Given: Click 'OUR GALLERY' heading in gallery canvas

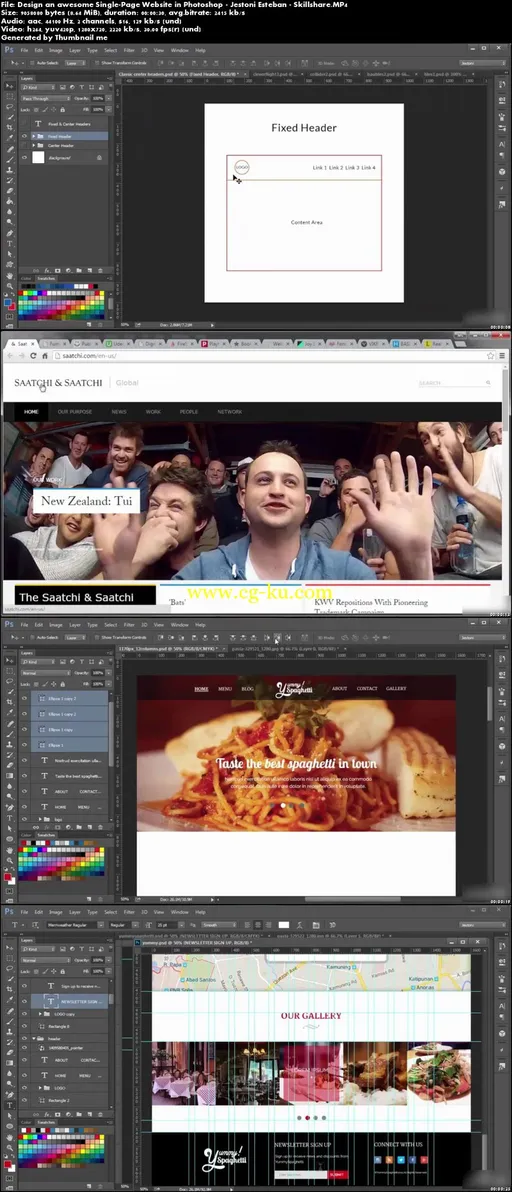Looking at the screenshot, I should pyautogui.click(x=311, y=1016).
